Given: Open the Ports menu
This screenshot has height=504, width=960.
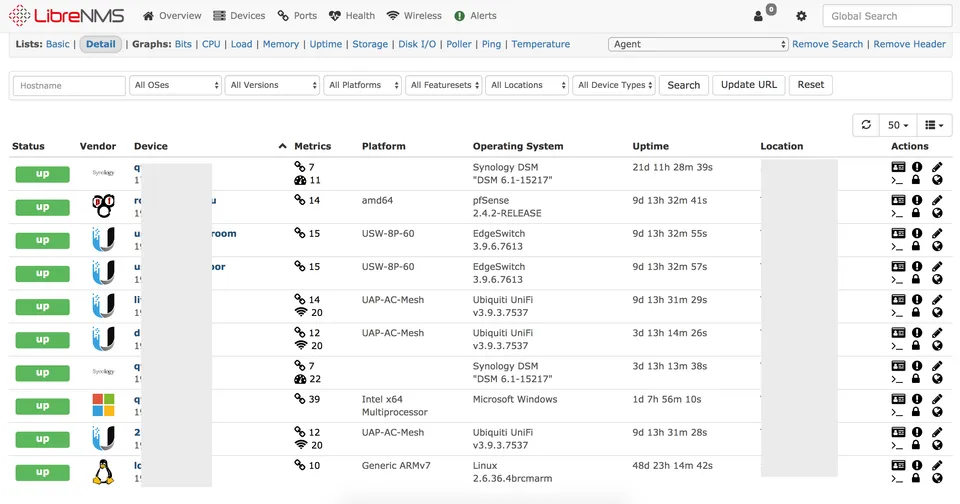Looking at the screenshot, I should click(x=297, y=16).
